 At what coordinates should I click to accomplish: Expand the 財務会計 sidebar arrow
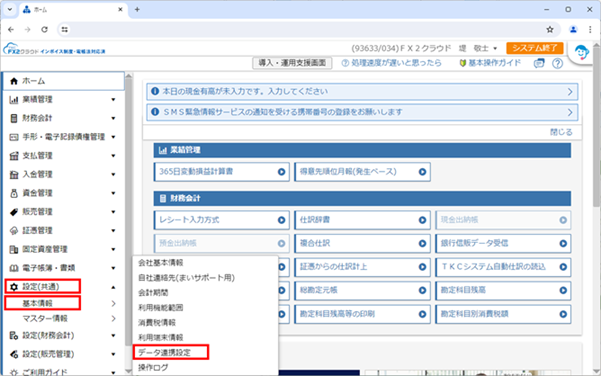[113, 118]
